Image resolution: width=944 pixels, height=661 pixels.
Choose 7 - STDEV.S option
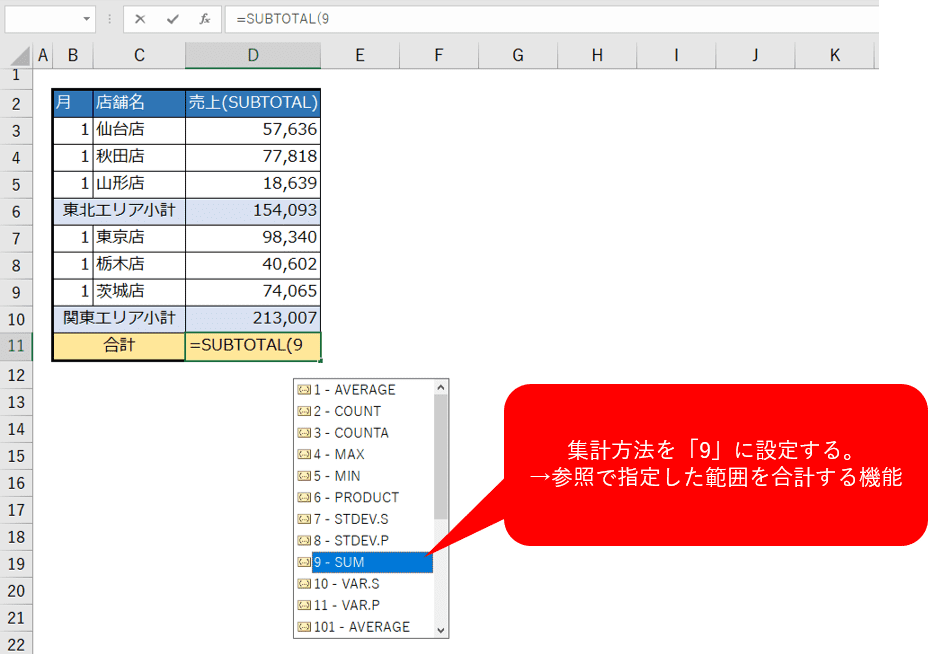(x=365, y=519)
